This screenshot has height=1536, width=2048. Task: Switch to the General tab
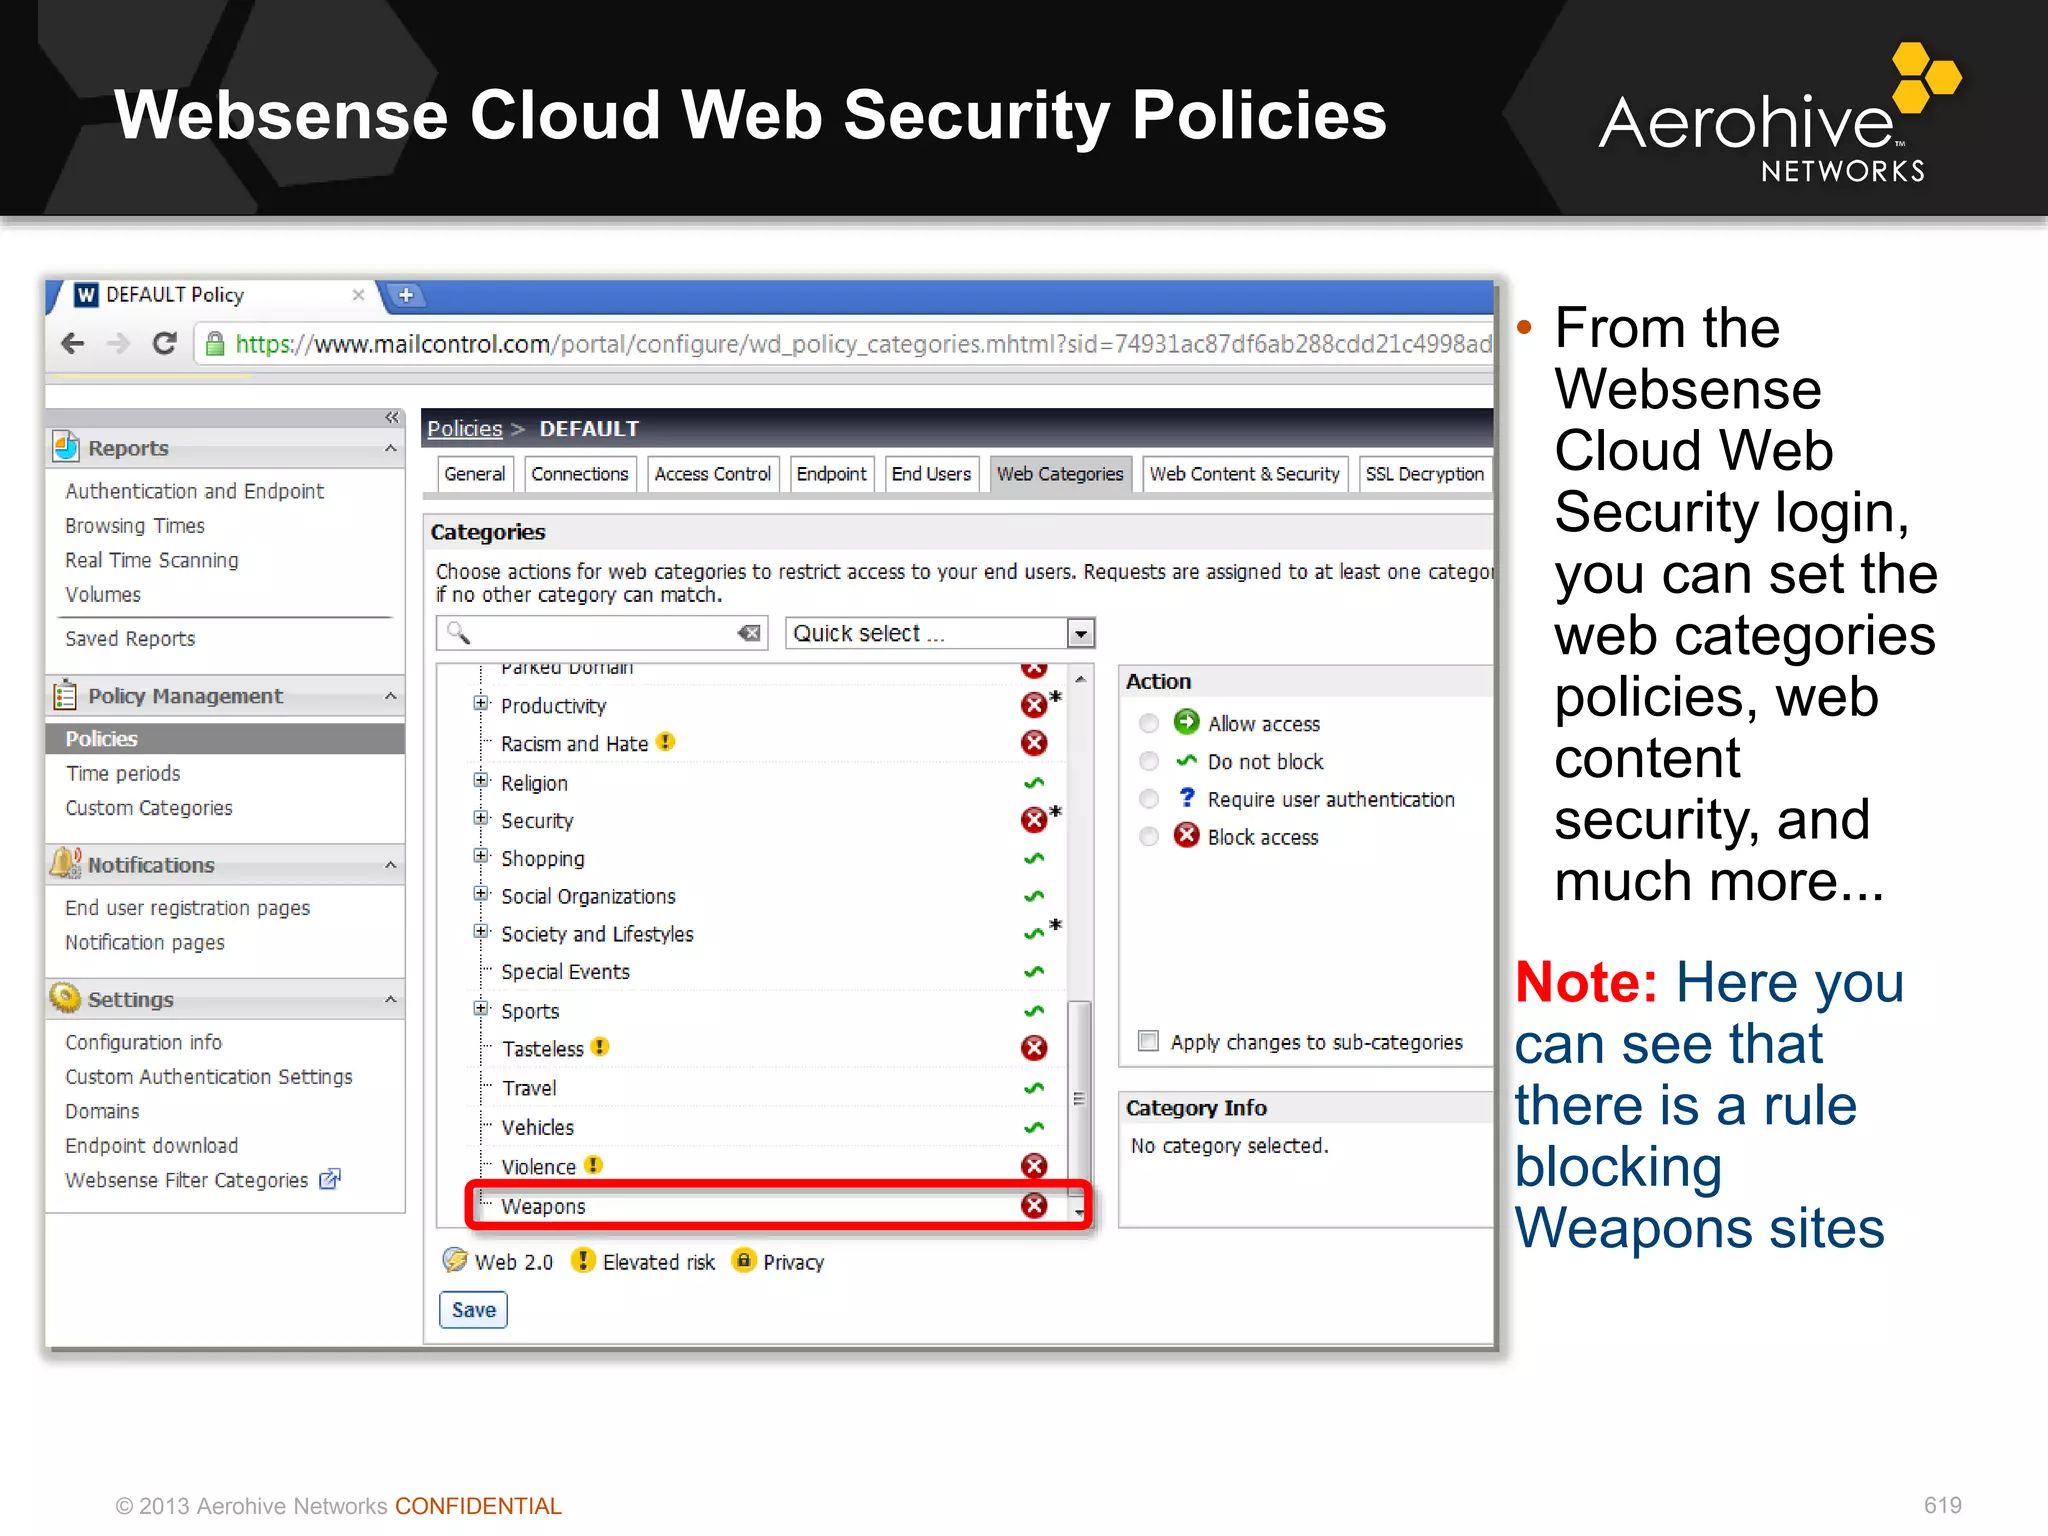pyautogui.click(x=475, y=474)
